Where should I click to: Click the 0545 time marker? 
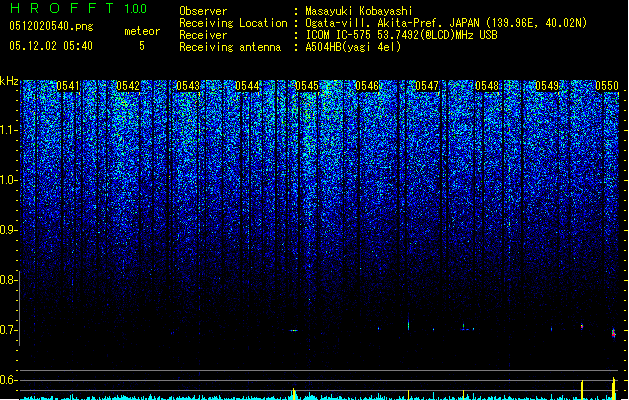pos(307,86)
